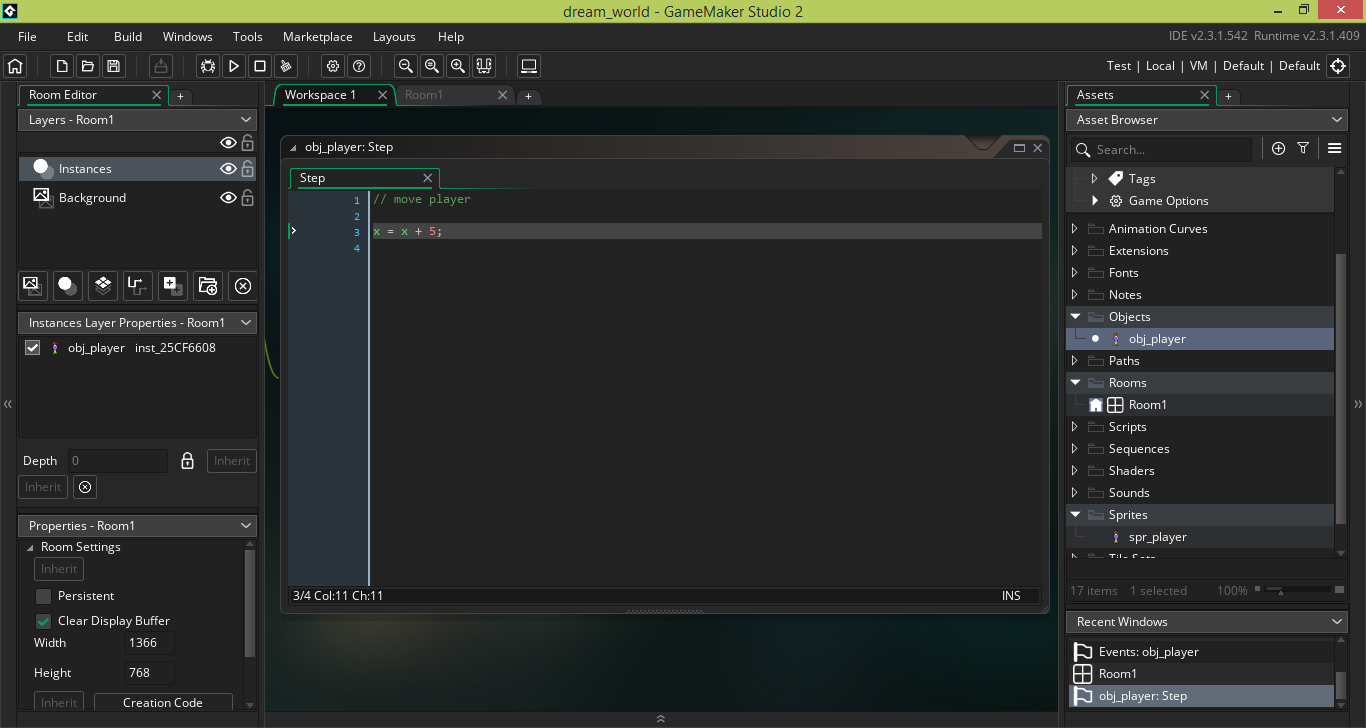Enable the Persistent checkbox
The height and width of the screenshot is (728, 1366).
[43, 596]
